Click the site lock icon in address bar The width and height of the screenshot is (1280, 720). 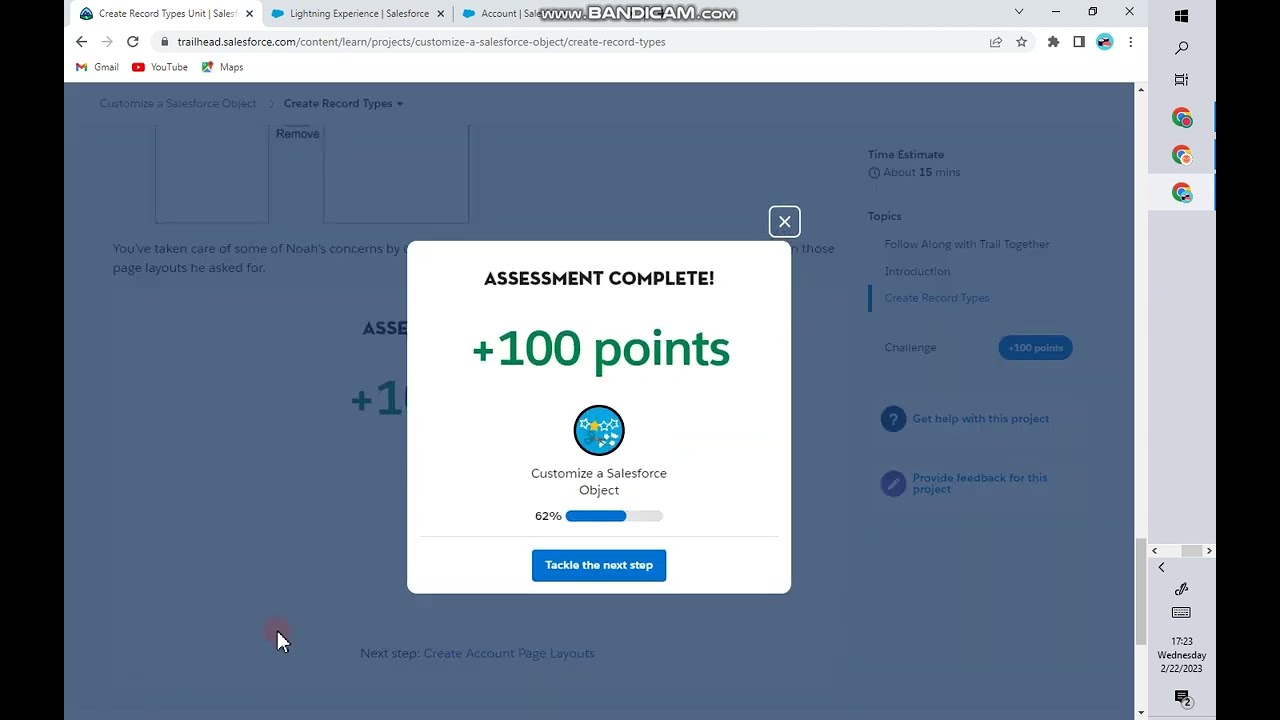(164, 42)
